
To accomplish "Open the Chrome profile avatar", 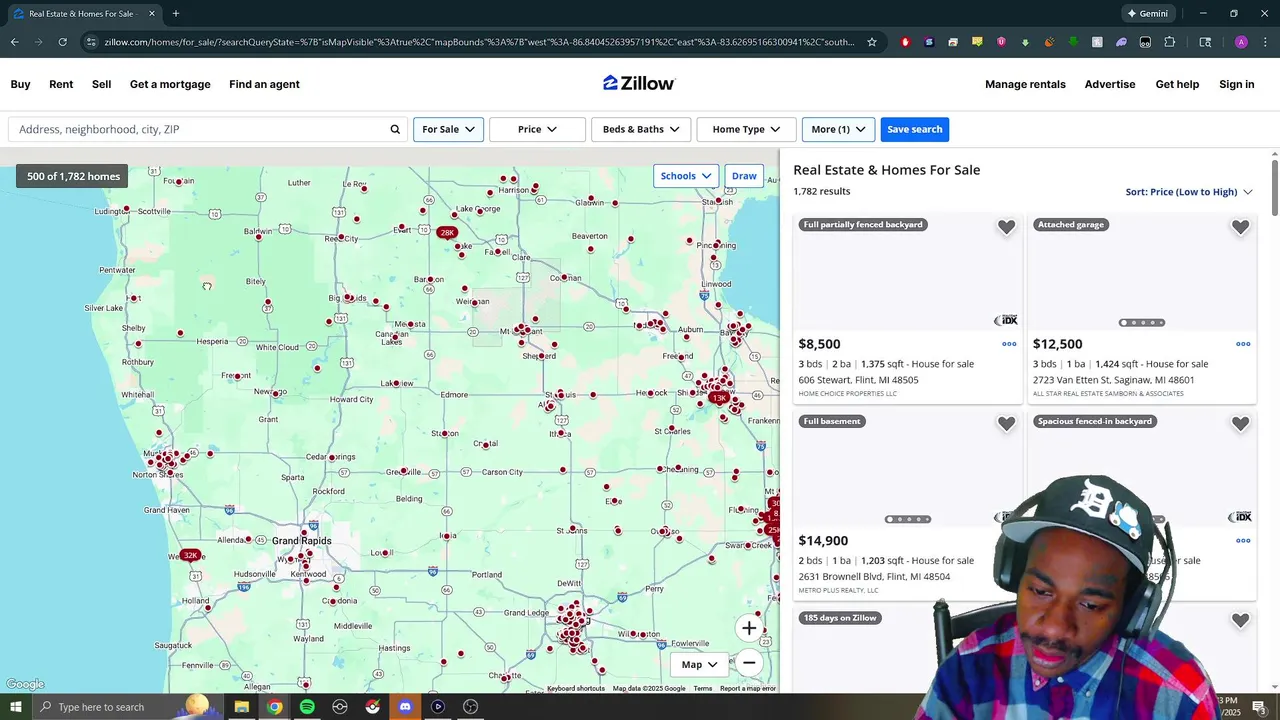I will (x=1241, y=42).
